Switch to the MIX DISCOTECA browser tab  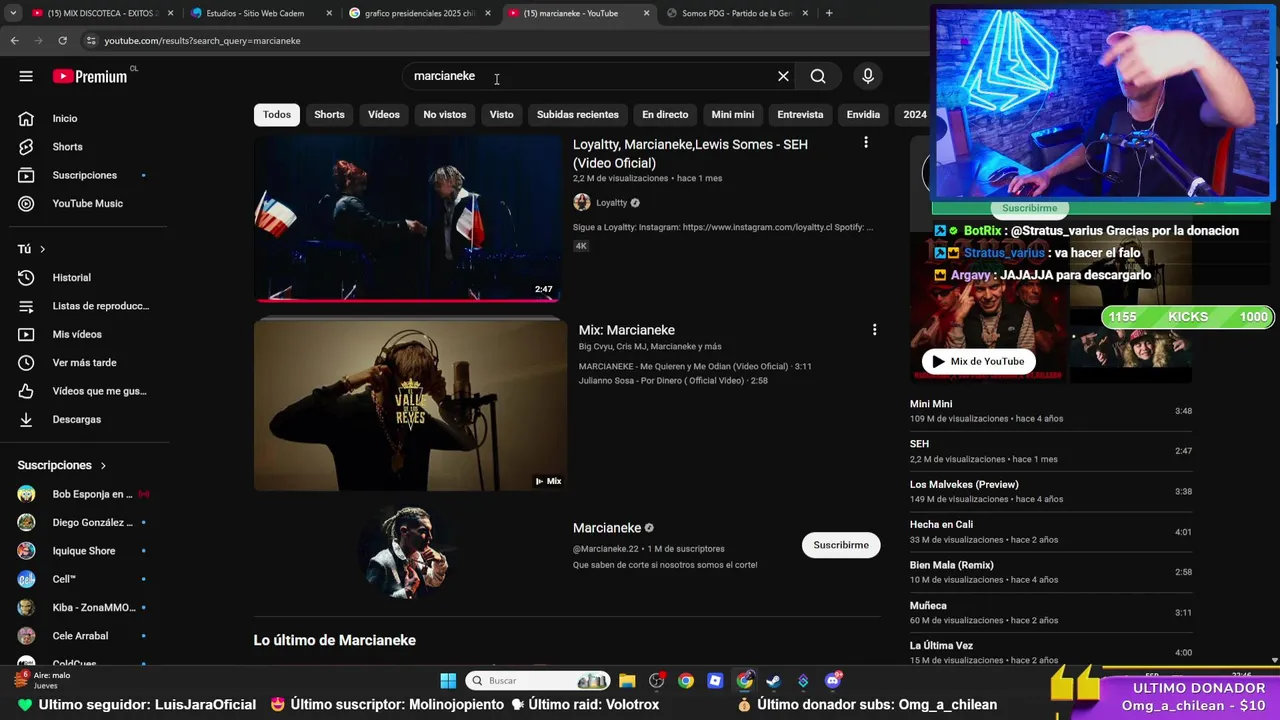coord(100,13)
